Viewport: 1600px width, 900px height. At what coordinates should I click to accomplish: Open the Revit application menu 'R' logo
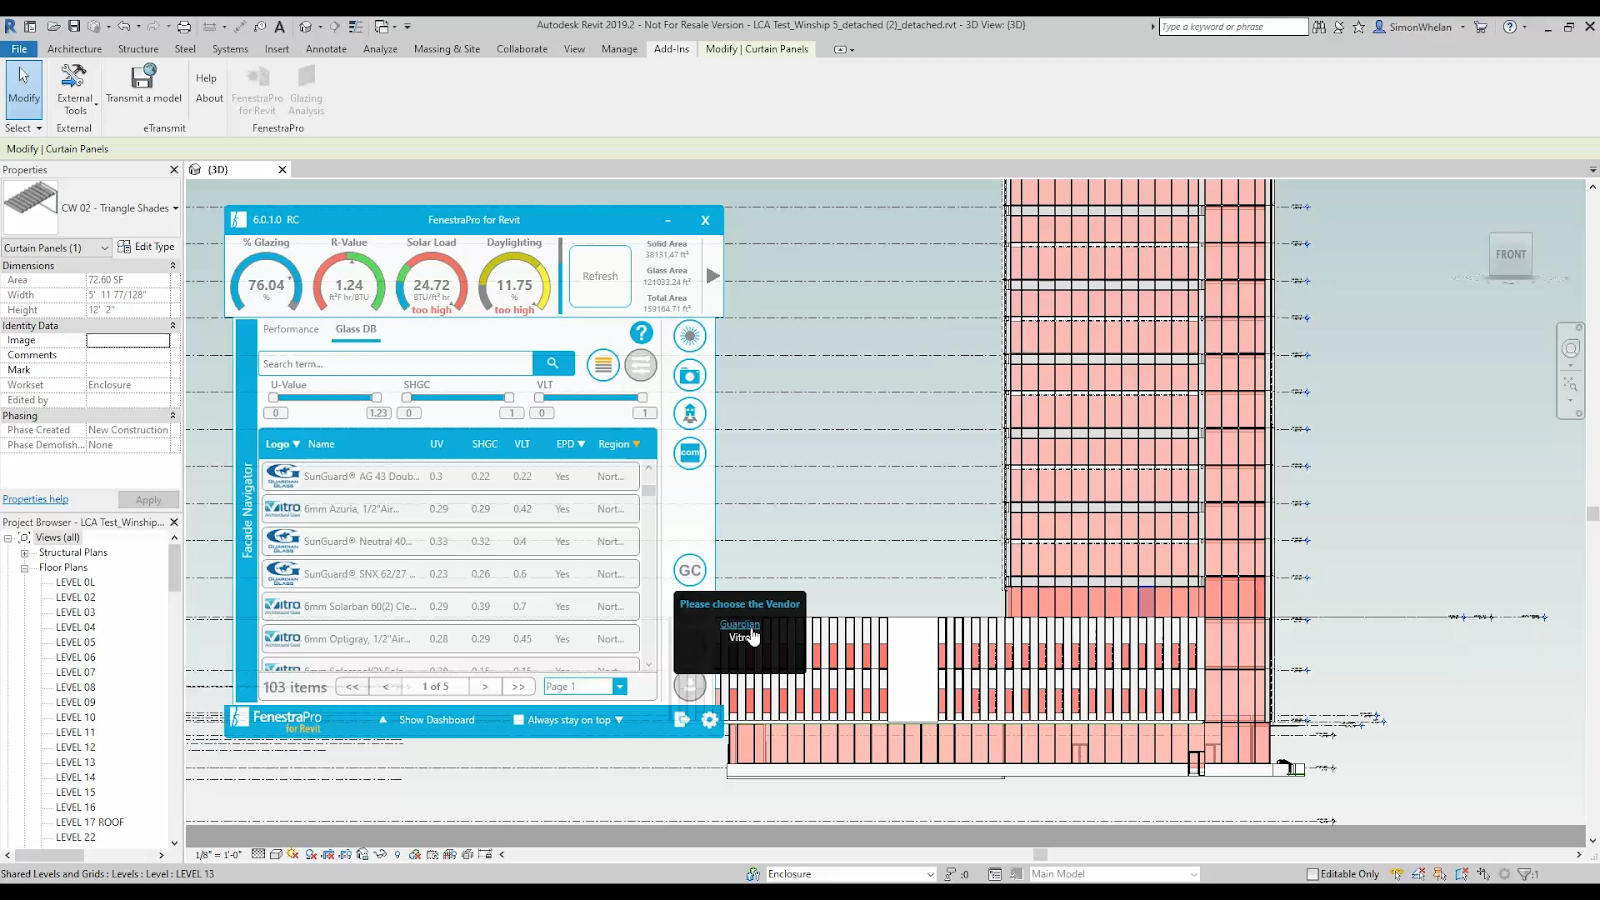tap(11, 26)
